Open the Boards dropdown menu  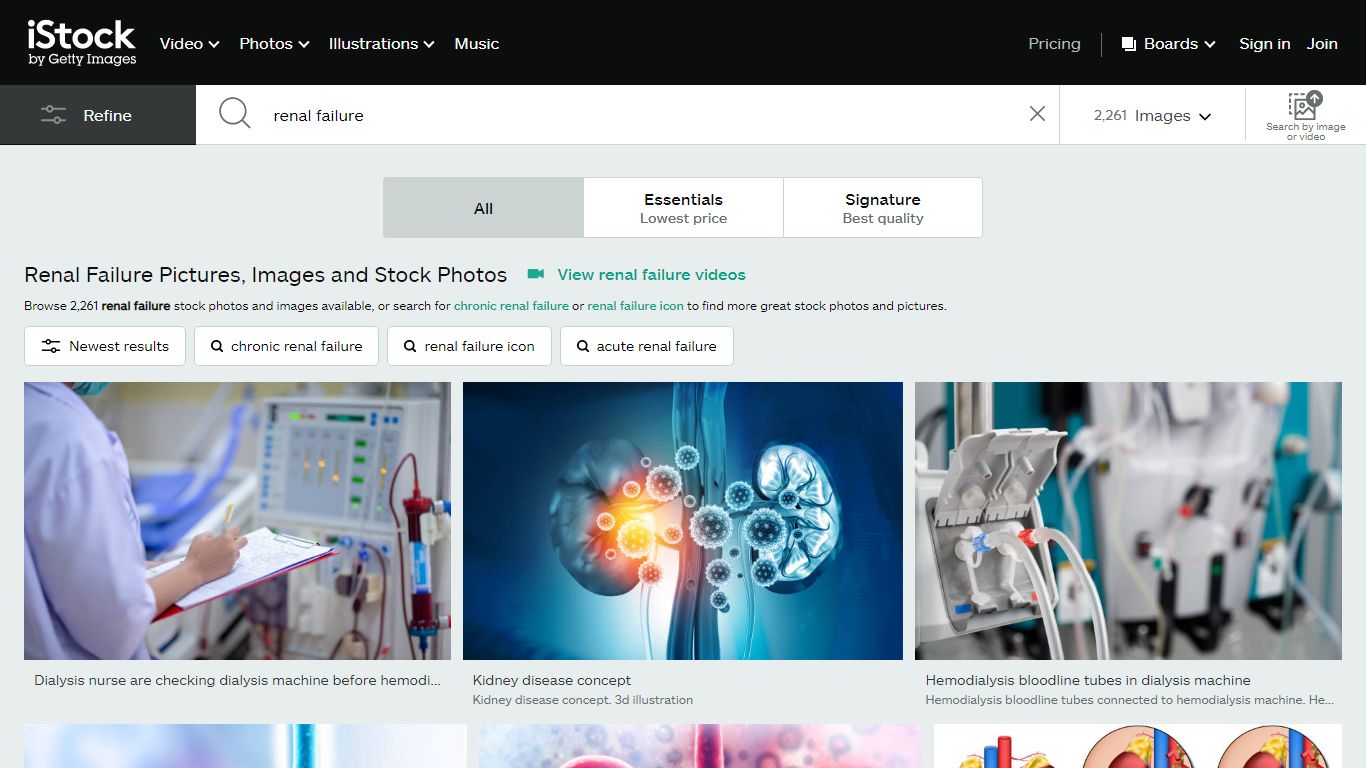coord(1169,44)
